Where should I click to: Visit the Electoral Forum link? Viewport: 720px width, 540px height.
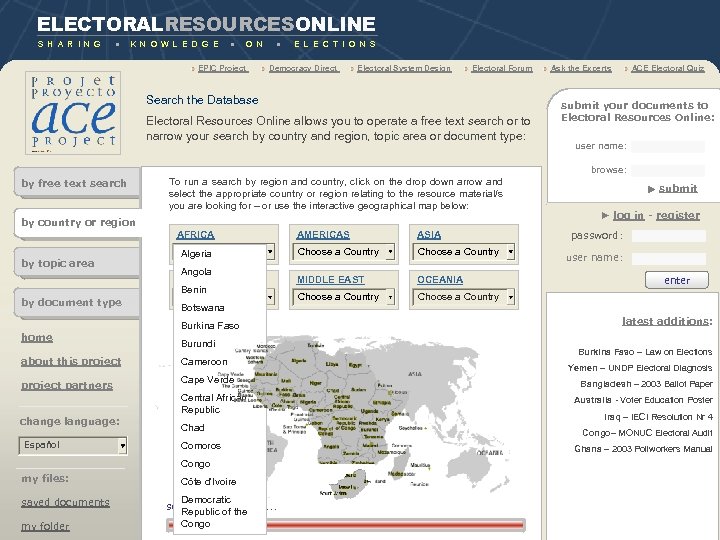coord(502,68)
